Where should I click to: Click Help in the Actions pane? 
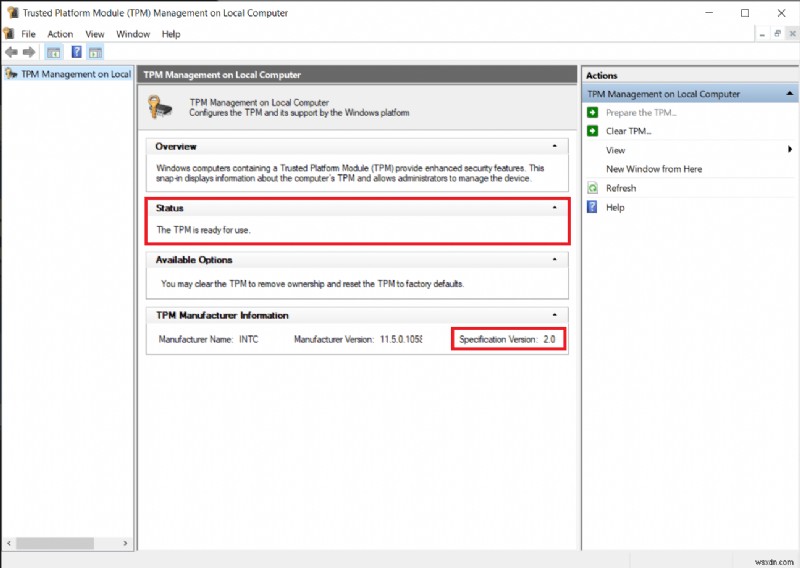coord(615,207)
